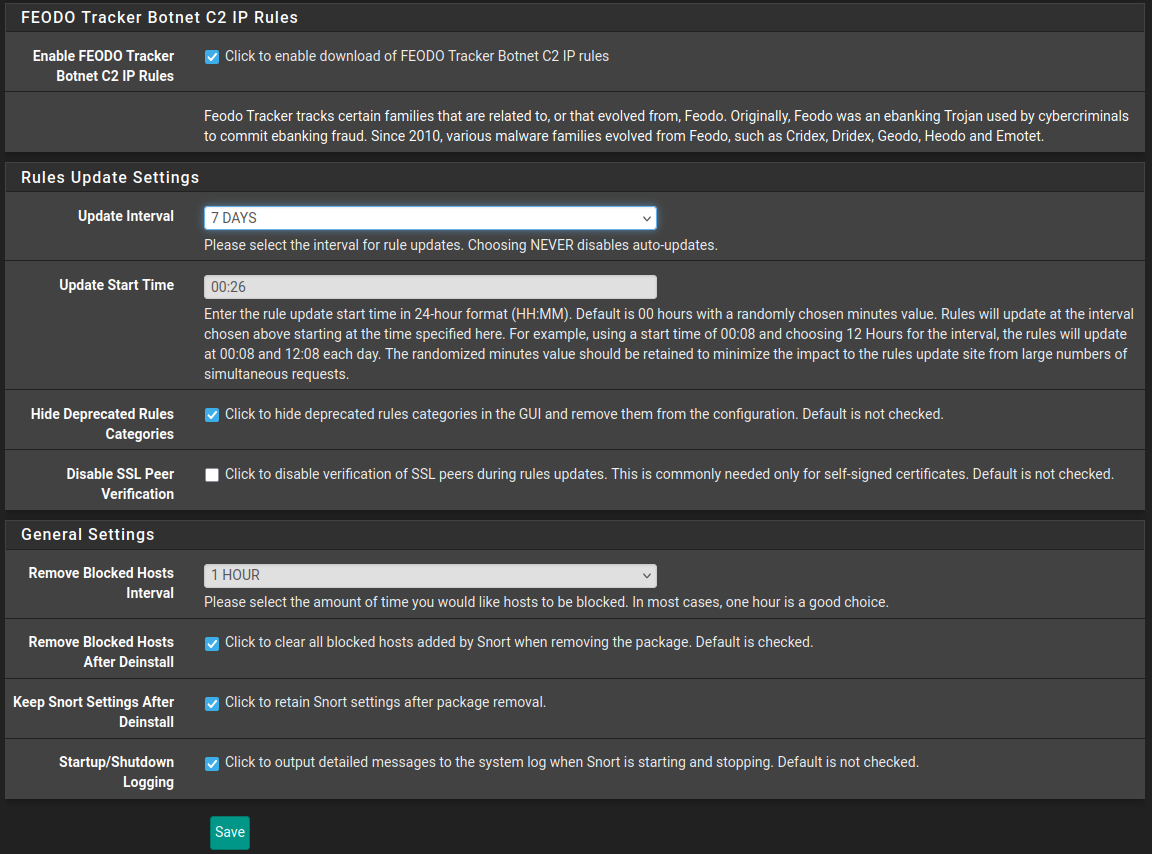Click the 'Update Start Time' label
The width and height of the screenshot is (1152, 854).
click(116, 286)
